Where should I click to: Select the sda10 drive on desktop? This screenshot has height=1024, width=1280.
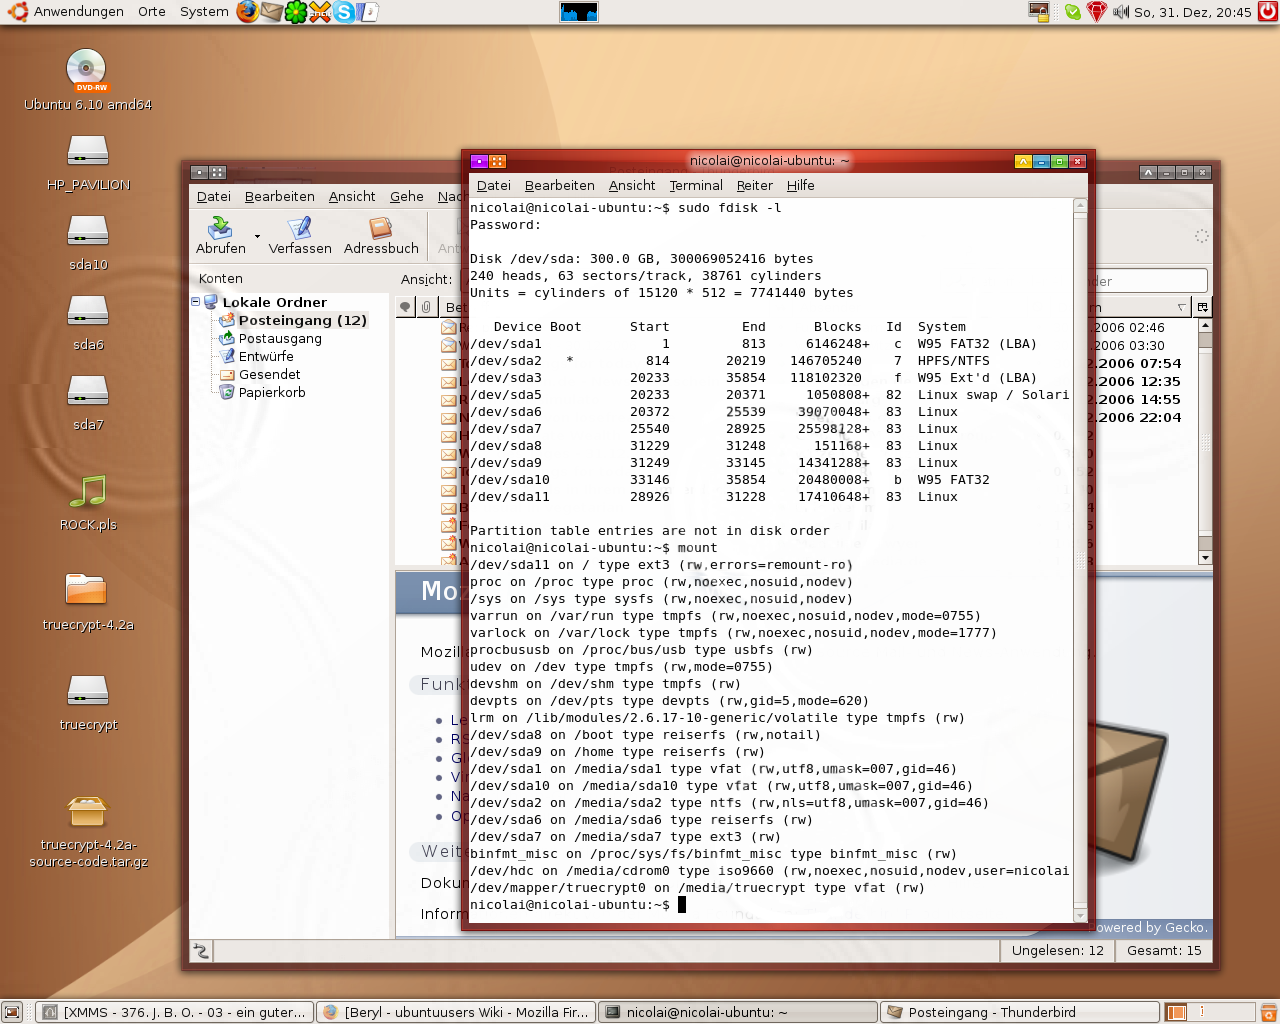[x=88, y=242]
